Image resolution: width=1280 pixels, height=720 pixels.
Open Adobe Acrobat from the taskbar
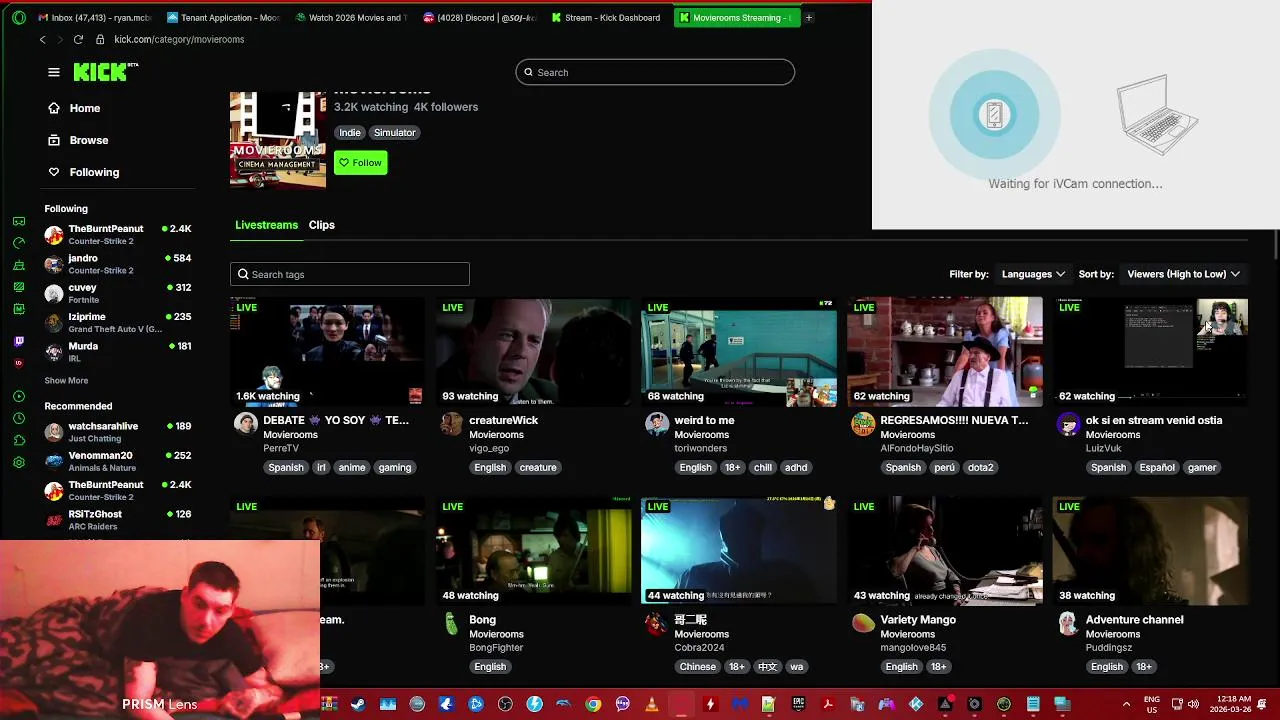pyautogui.click(x=828, y=704)
